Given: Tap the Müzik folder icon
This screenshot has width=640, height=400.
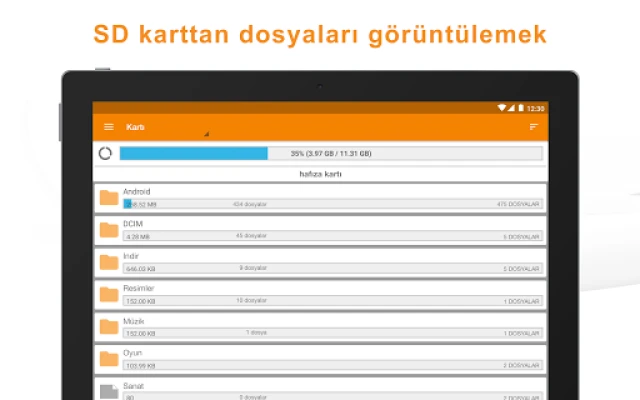Looking at the screenshot, I should 109,326.
